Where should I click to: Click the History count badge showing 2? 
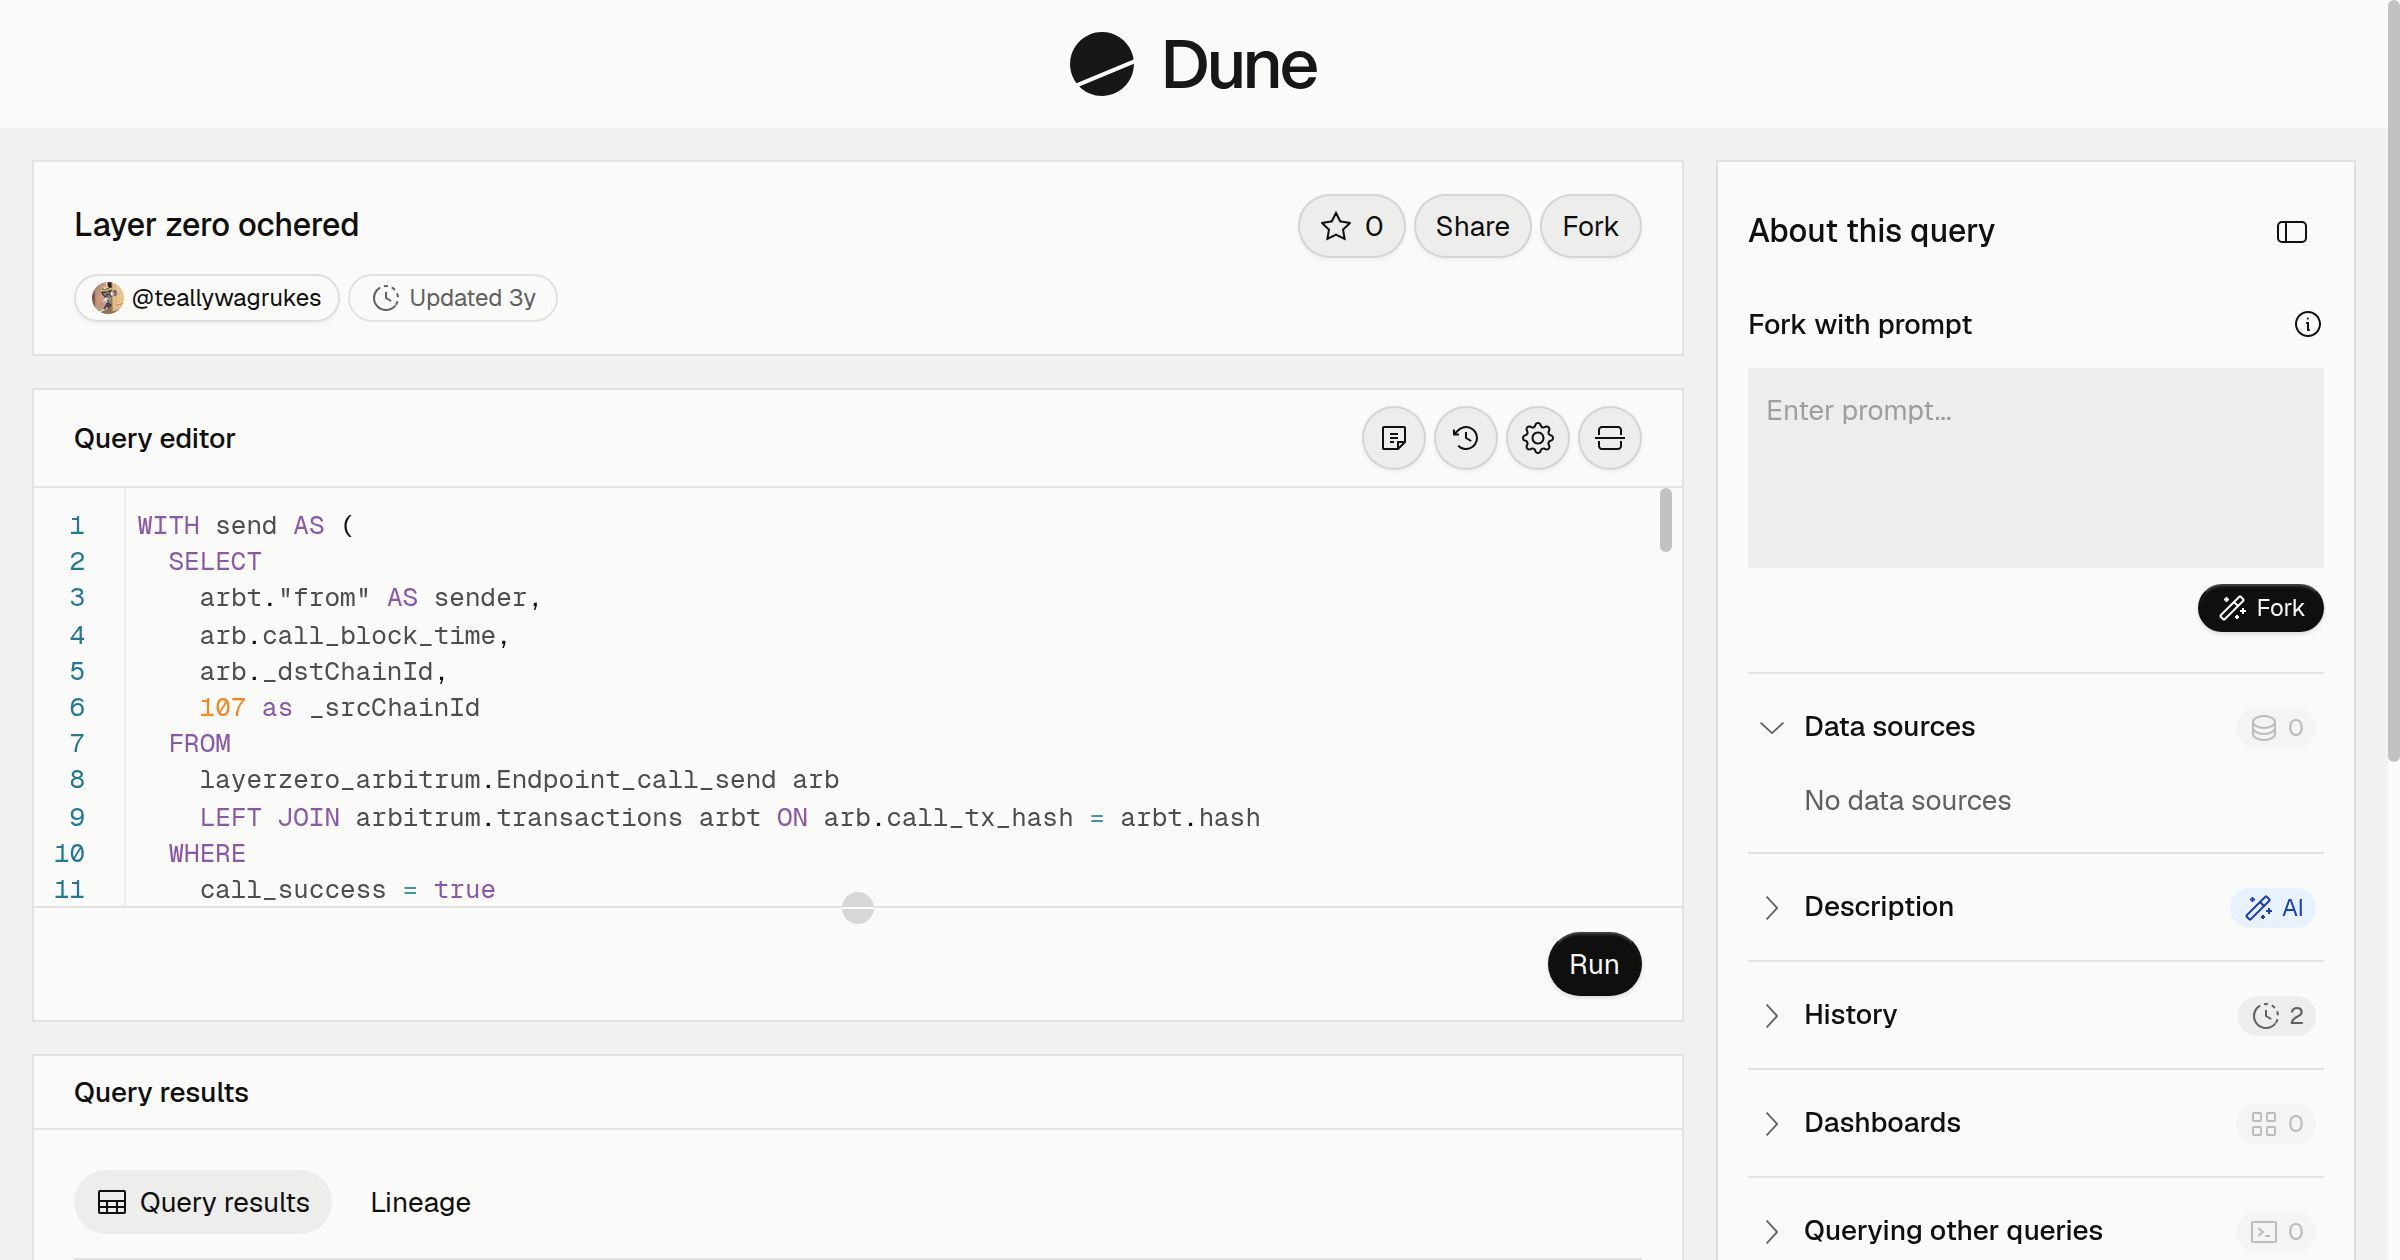click(2277, 1015)
